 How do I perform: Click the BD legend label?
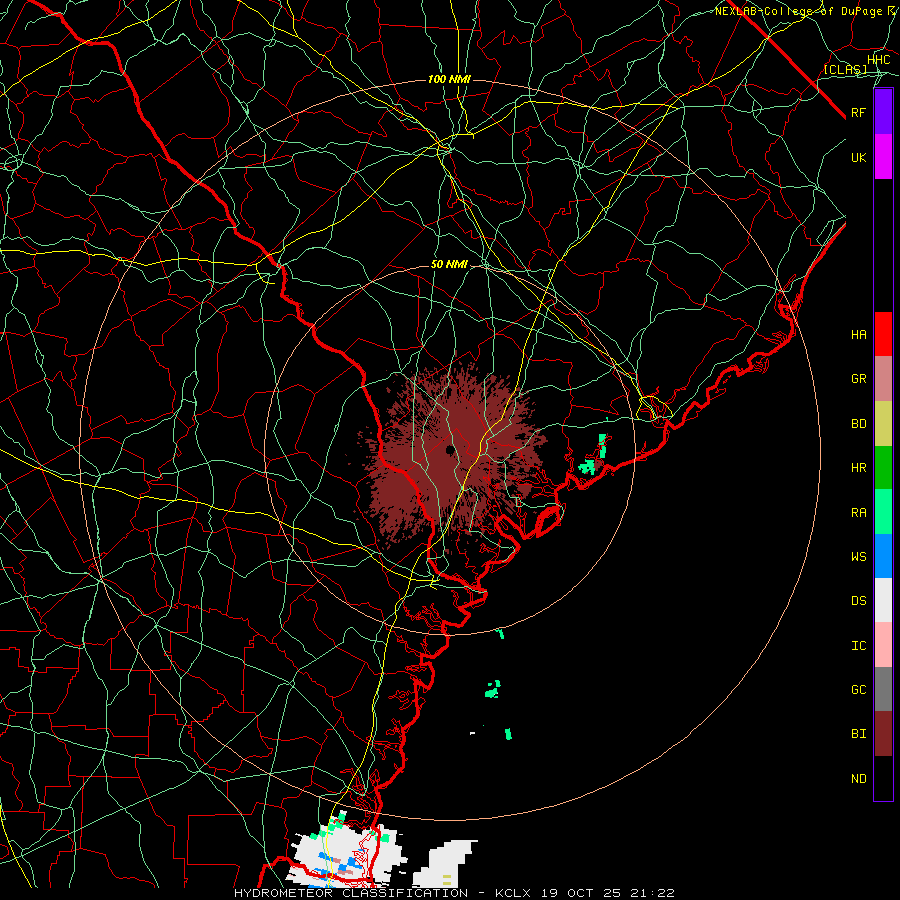[x=858, y=424]
